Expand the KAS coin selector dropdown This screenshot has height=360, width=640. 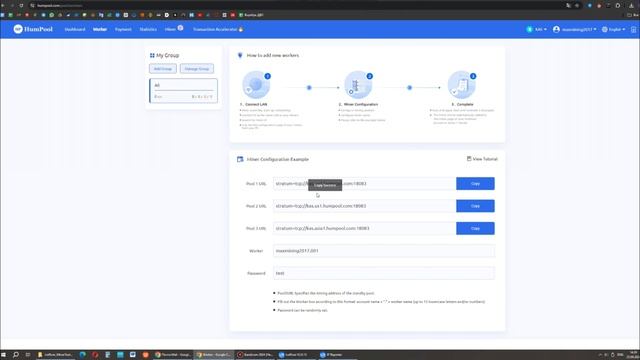click(537, 29)
